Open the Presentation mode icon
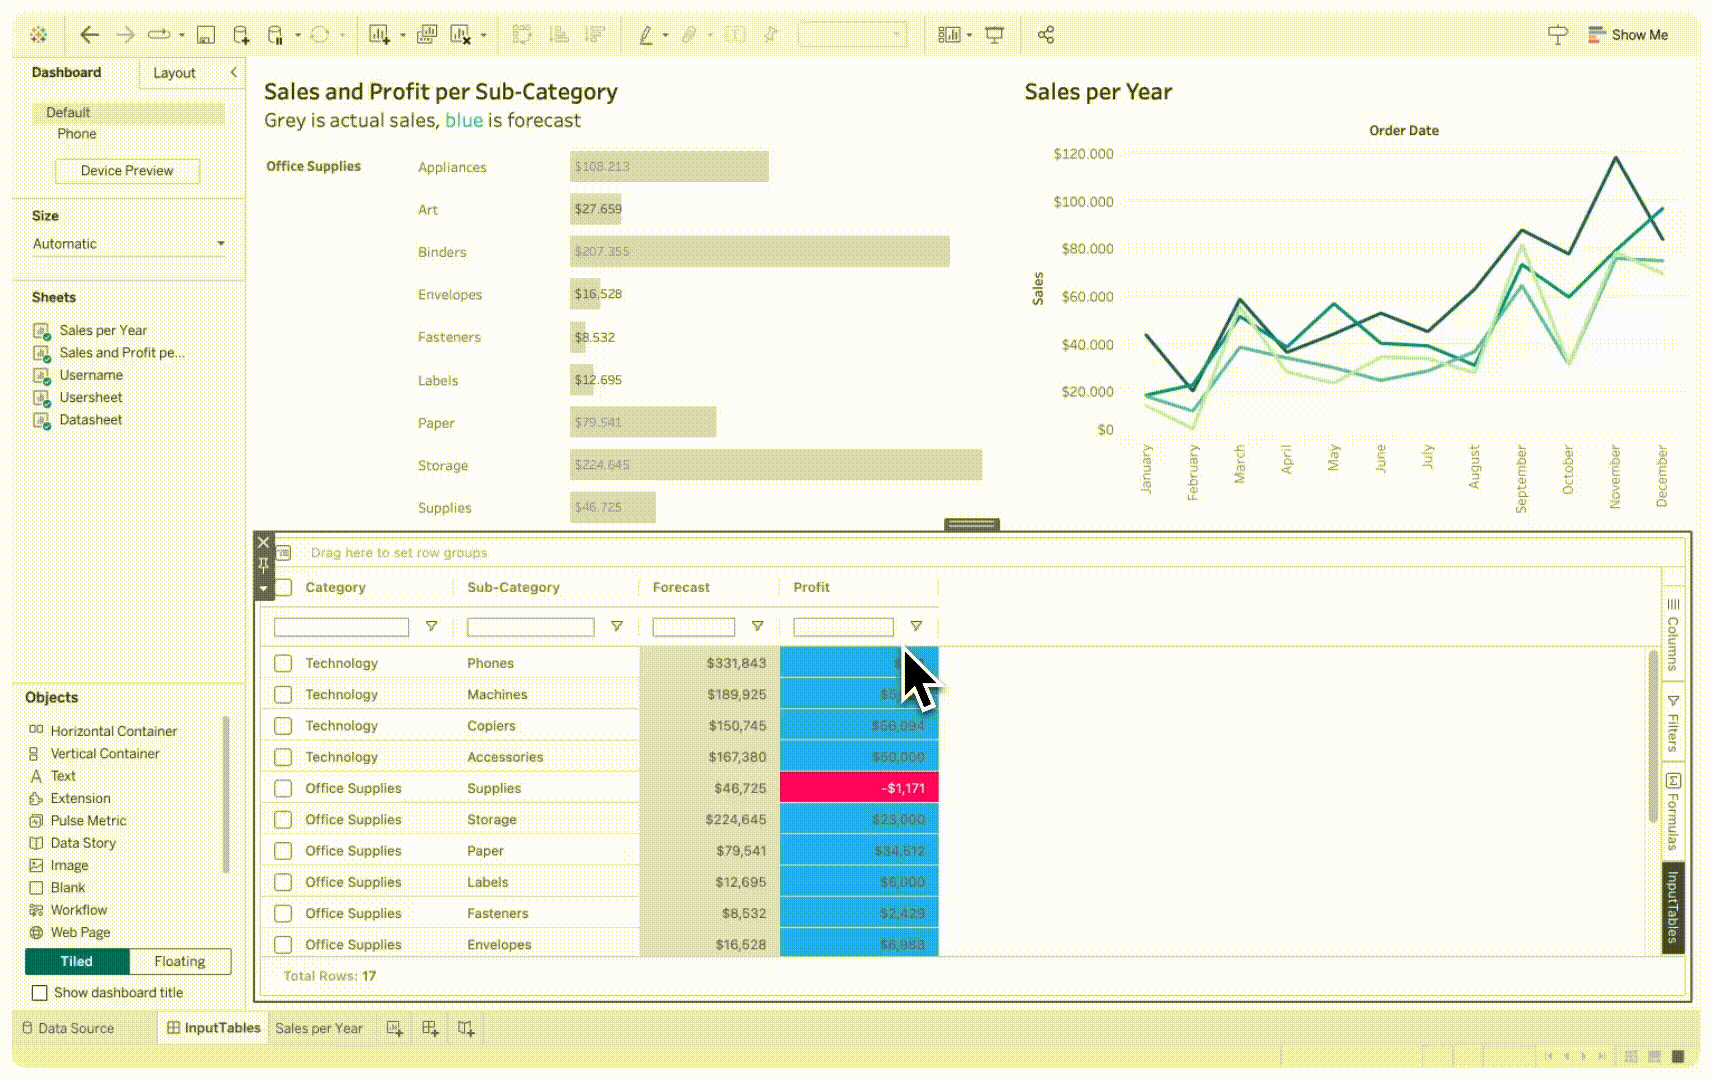Screen dimensions: 1712x1080 (x=994, y=35)
